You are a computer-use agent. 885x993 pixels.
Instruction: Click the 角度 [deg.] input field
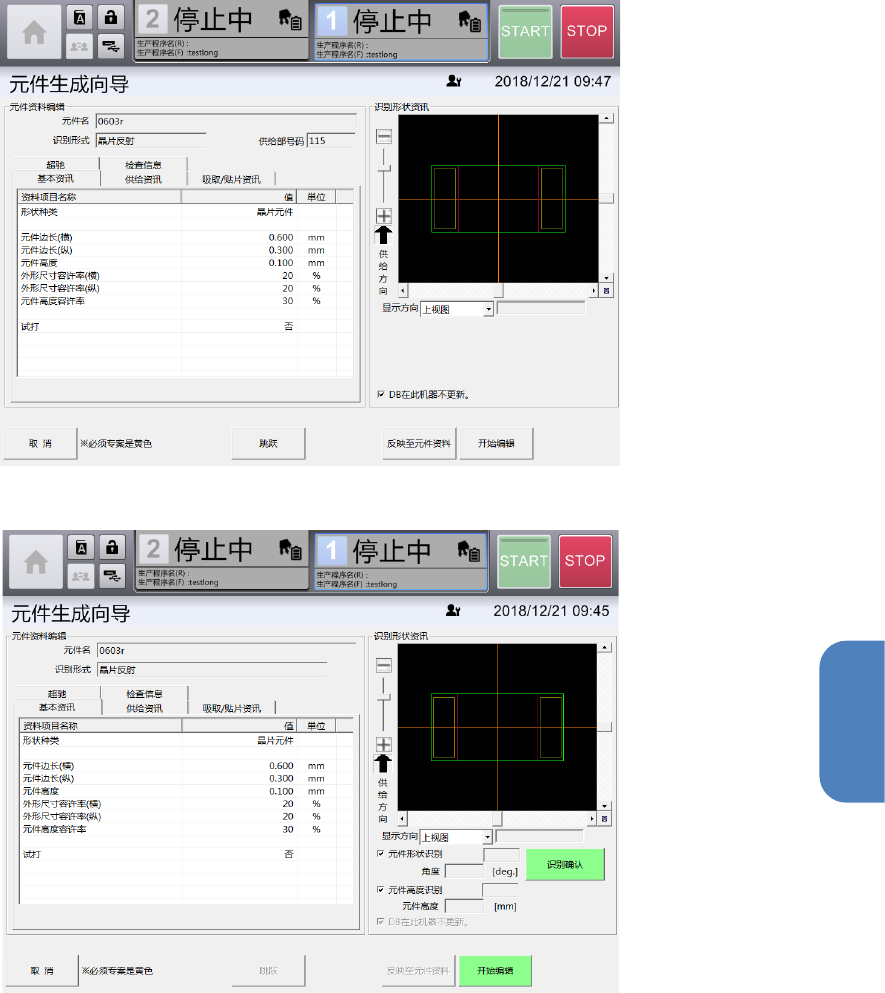[464, 871]
